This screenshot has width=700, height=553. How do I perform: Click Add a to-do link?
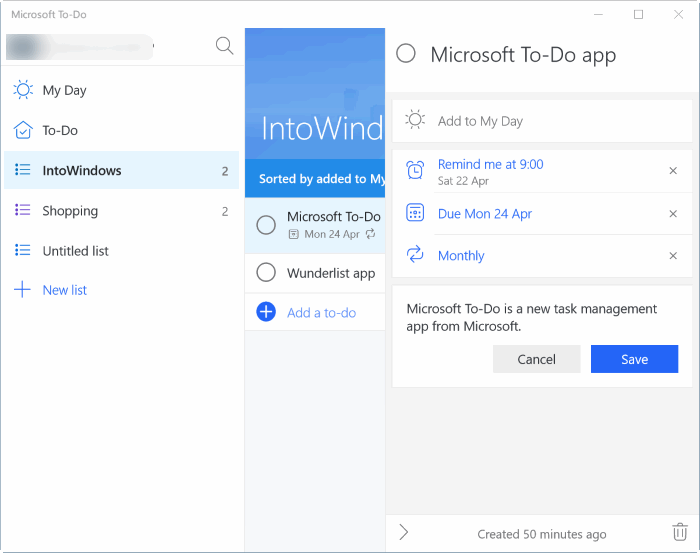[x=321, y=312]
